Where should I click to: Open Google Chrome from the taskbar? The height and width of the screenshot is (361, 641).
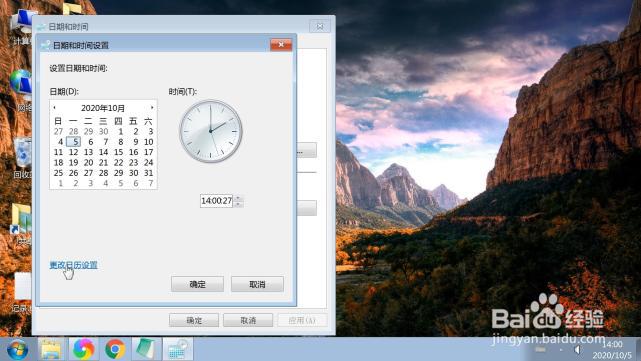coord(115,349)
